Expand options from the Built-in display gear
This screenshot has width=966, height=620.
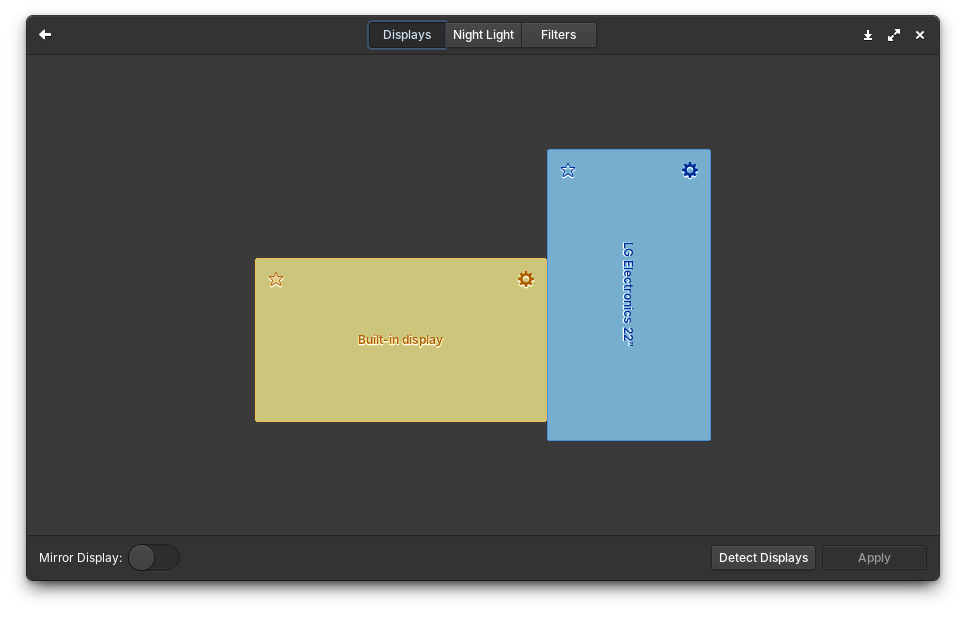click(526, 279)
